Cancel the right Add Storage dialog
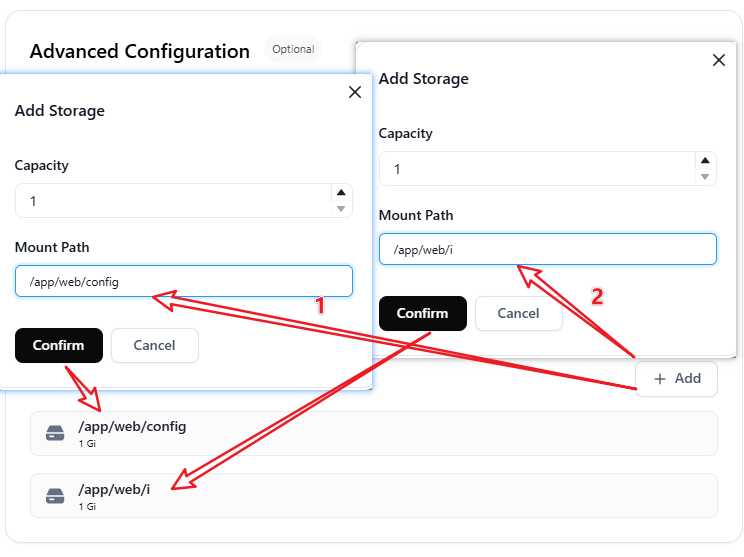 519,314
